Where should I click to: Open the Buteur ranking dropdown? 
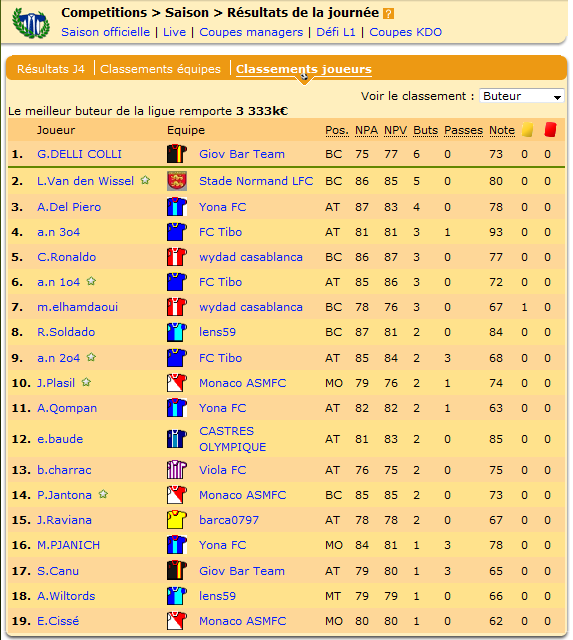click(x=522, y=96)
